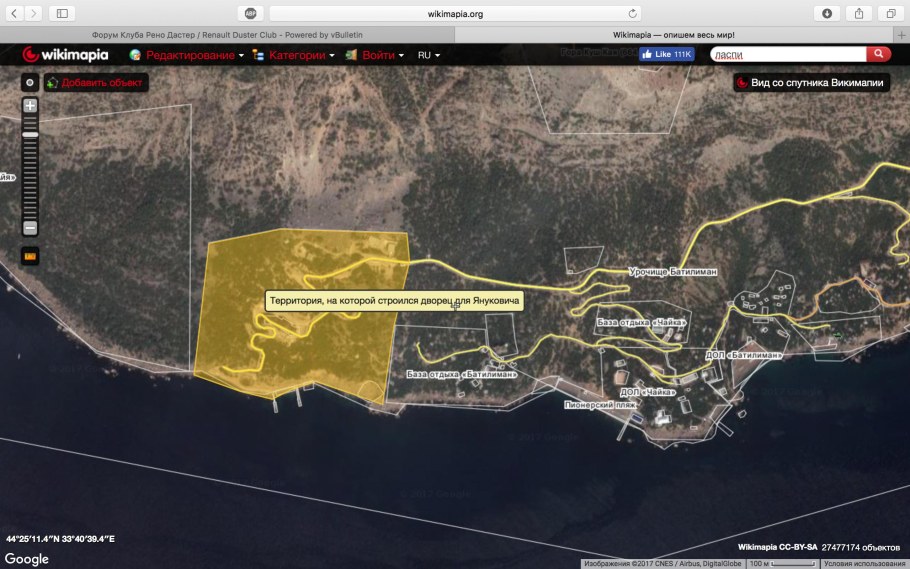This screenshot has width=910, height=569.
Task: Zoom out with the minus button
Action: coord(30,228)
